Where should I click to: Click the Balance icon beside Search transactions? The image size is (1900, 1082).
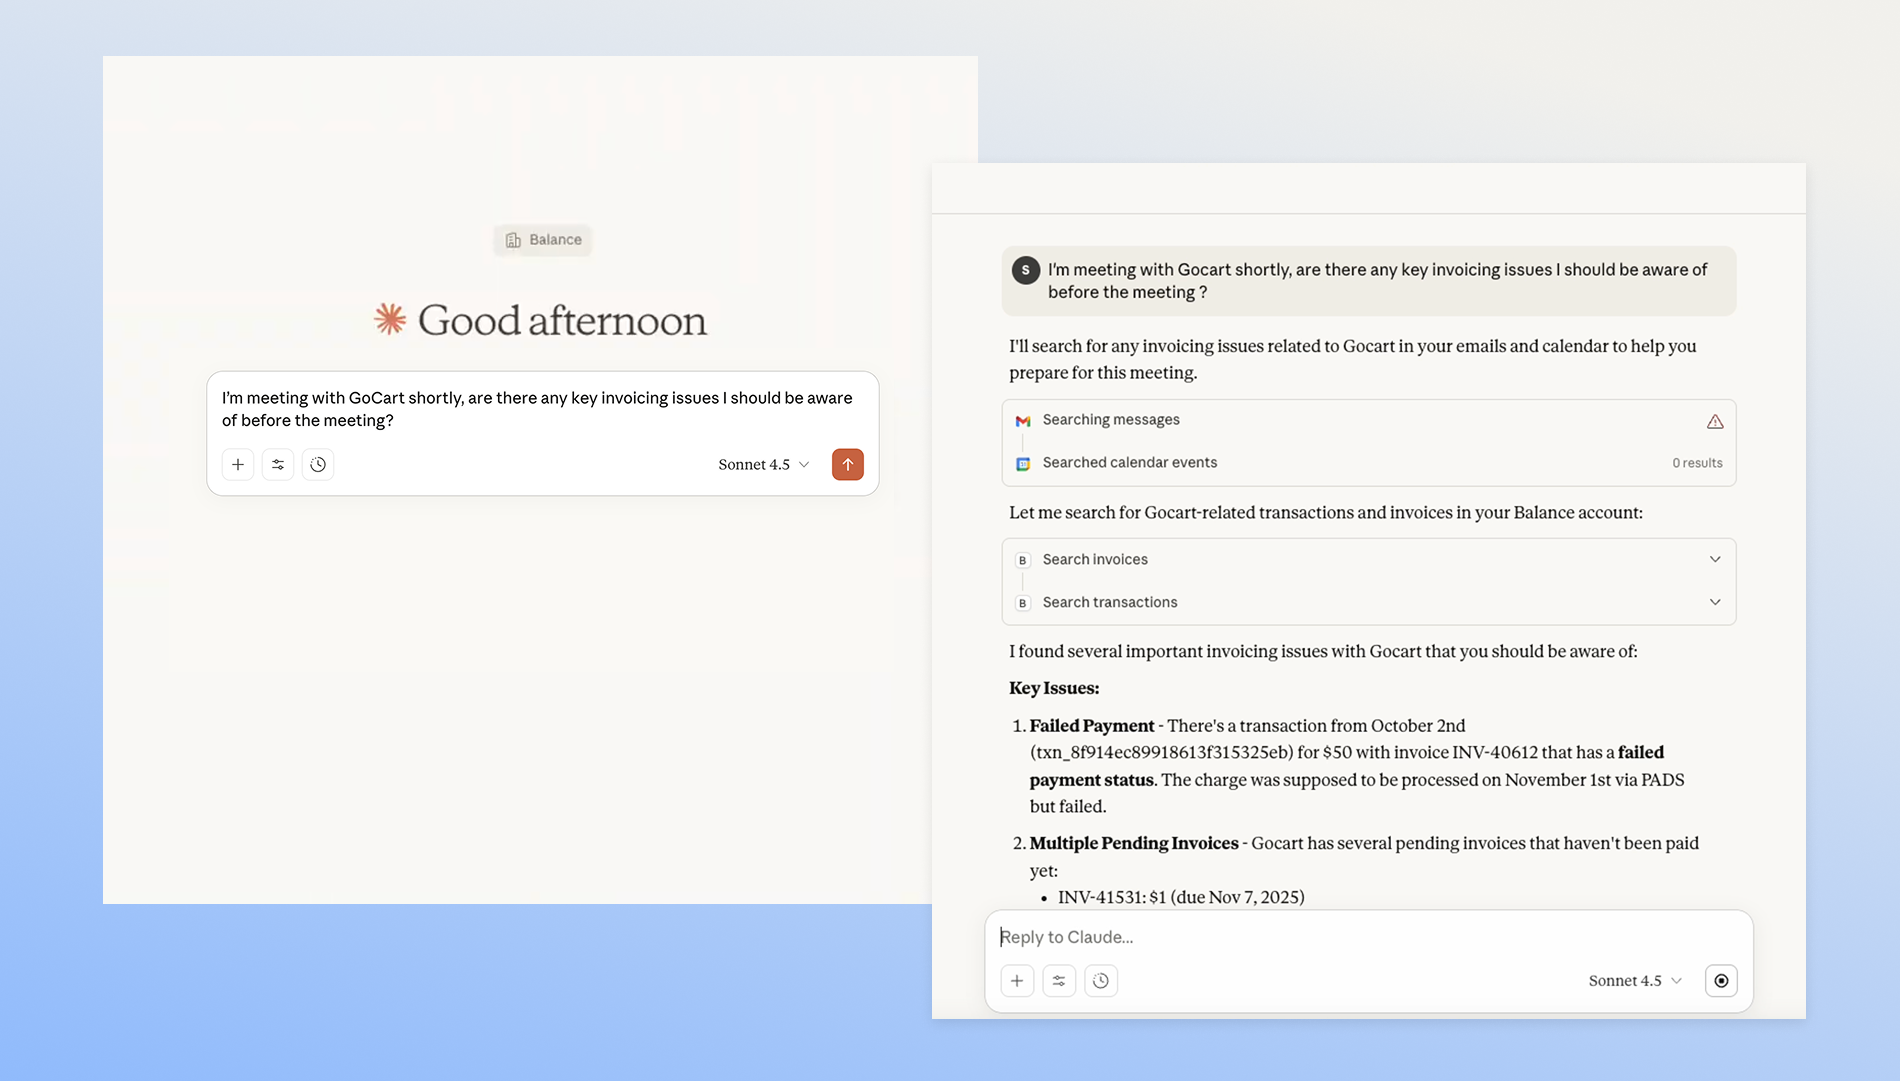pos(1023,603)
